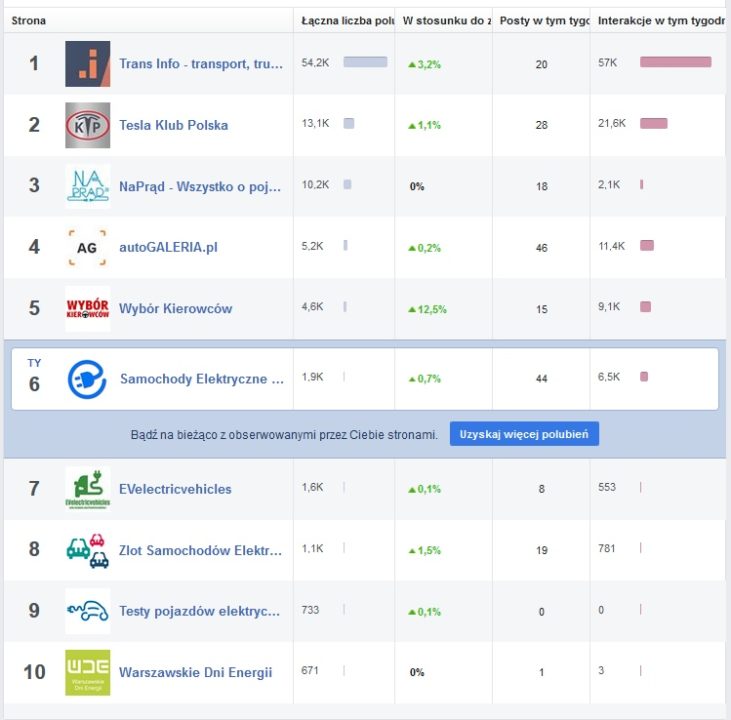This screenshot has width=731, height=720.
Task: Click the Interakcje w tym tygodniu header
Action: coord(661,21)
